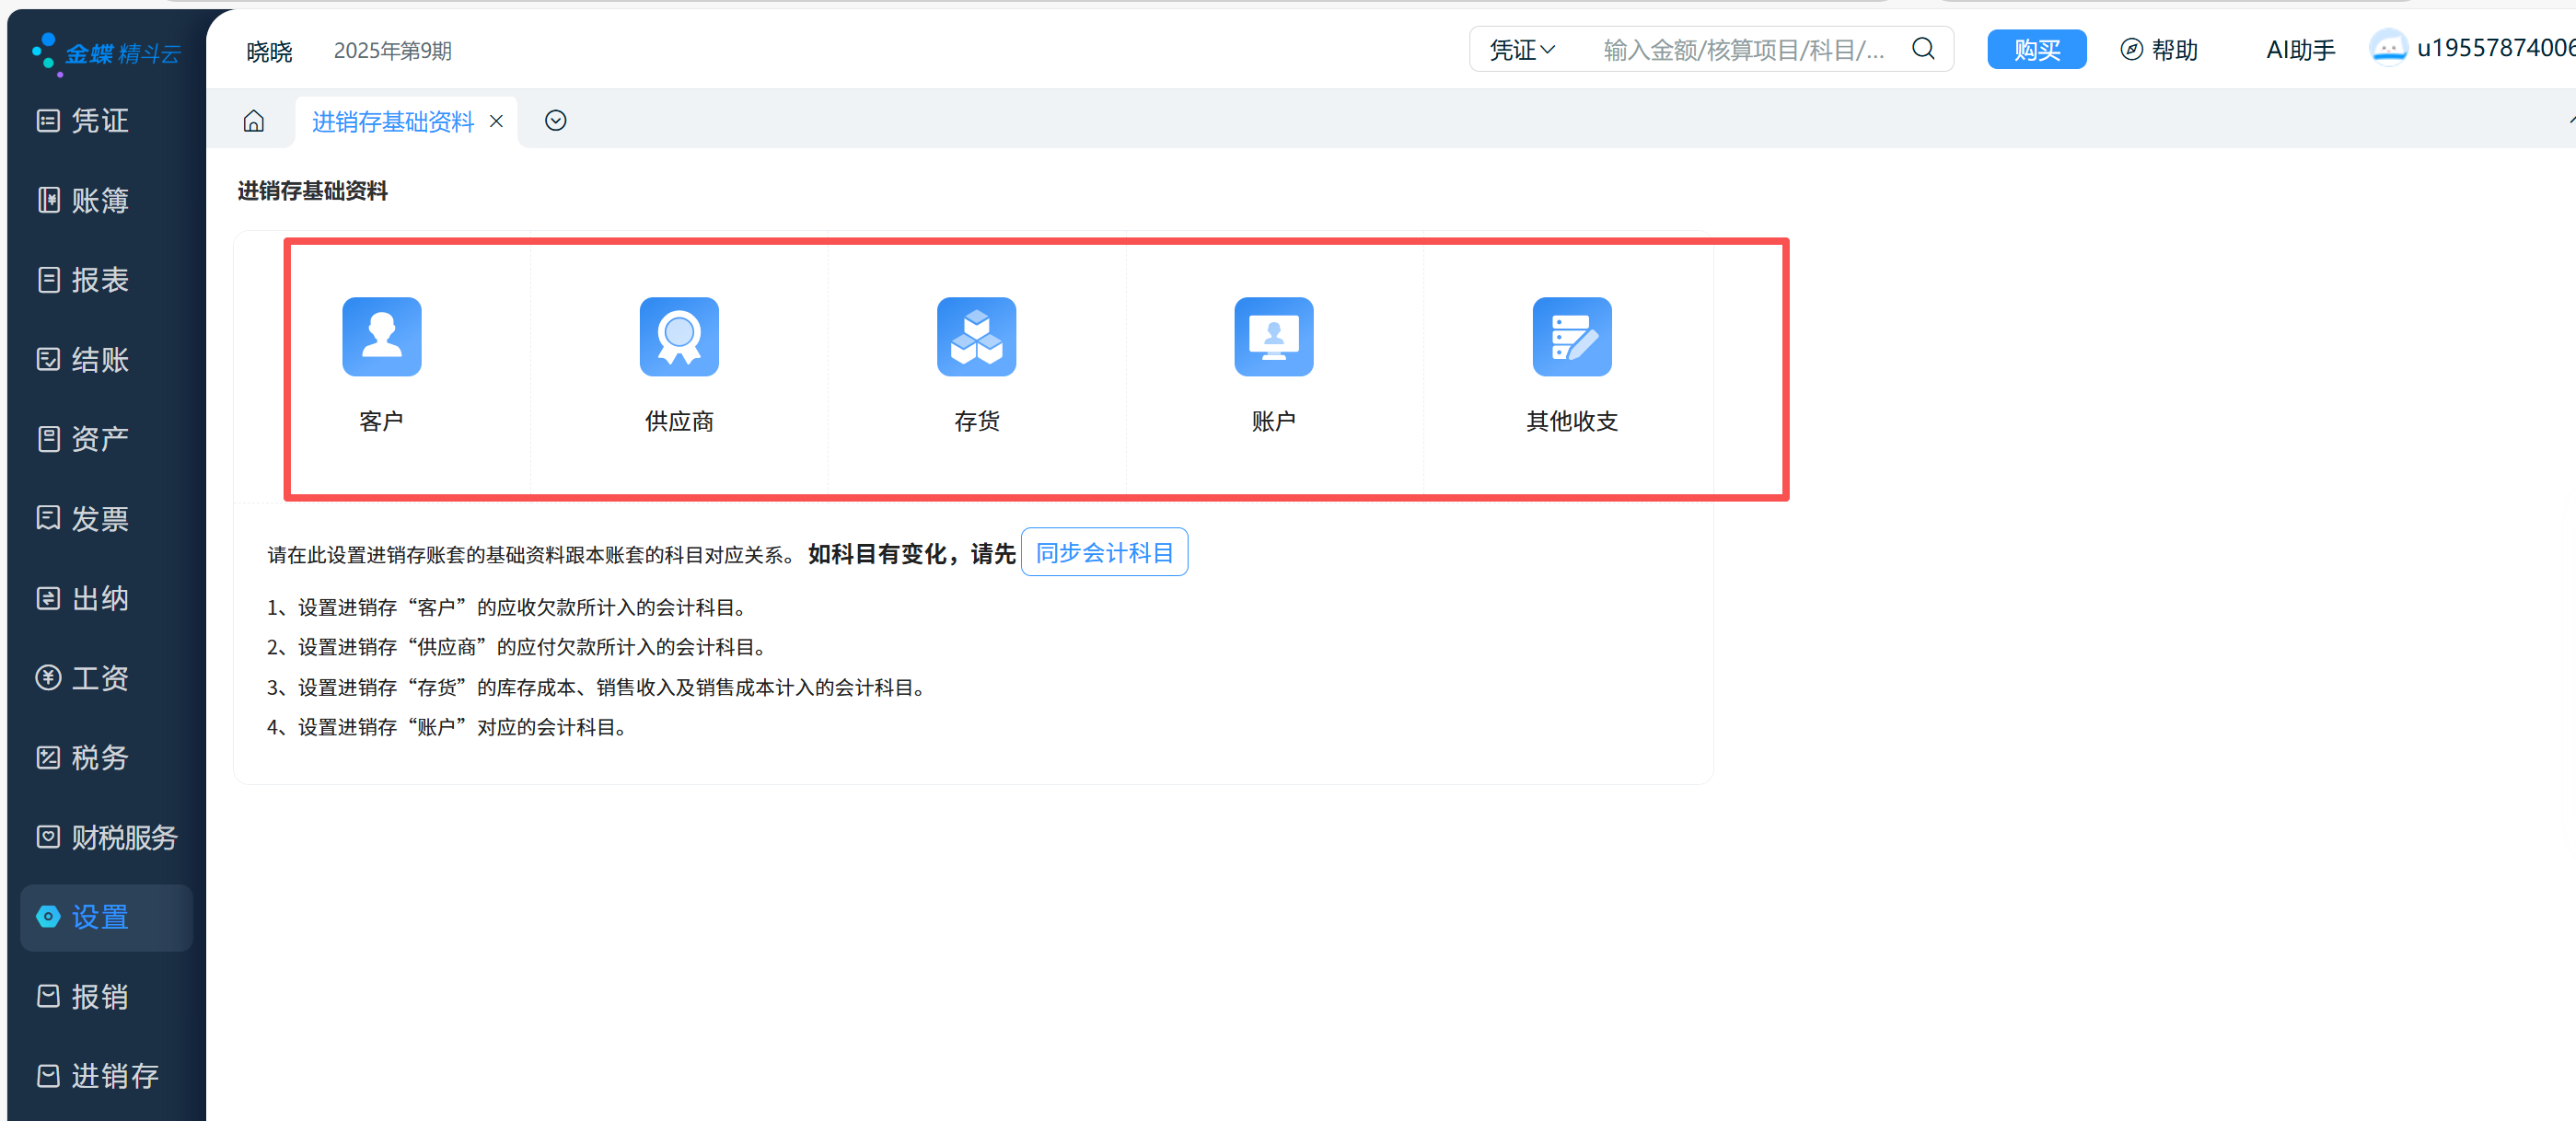This screenshot has height=1121, width=2576.
Task: Click the search magnifier icon
Action: tap(1922, 49)
